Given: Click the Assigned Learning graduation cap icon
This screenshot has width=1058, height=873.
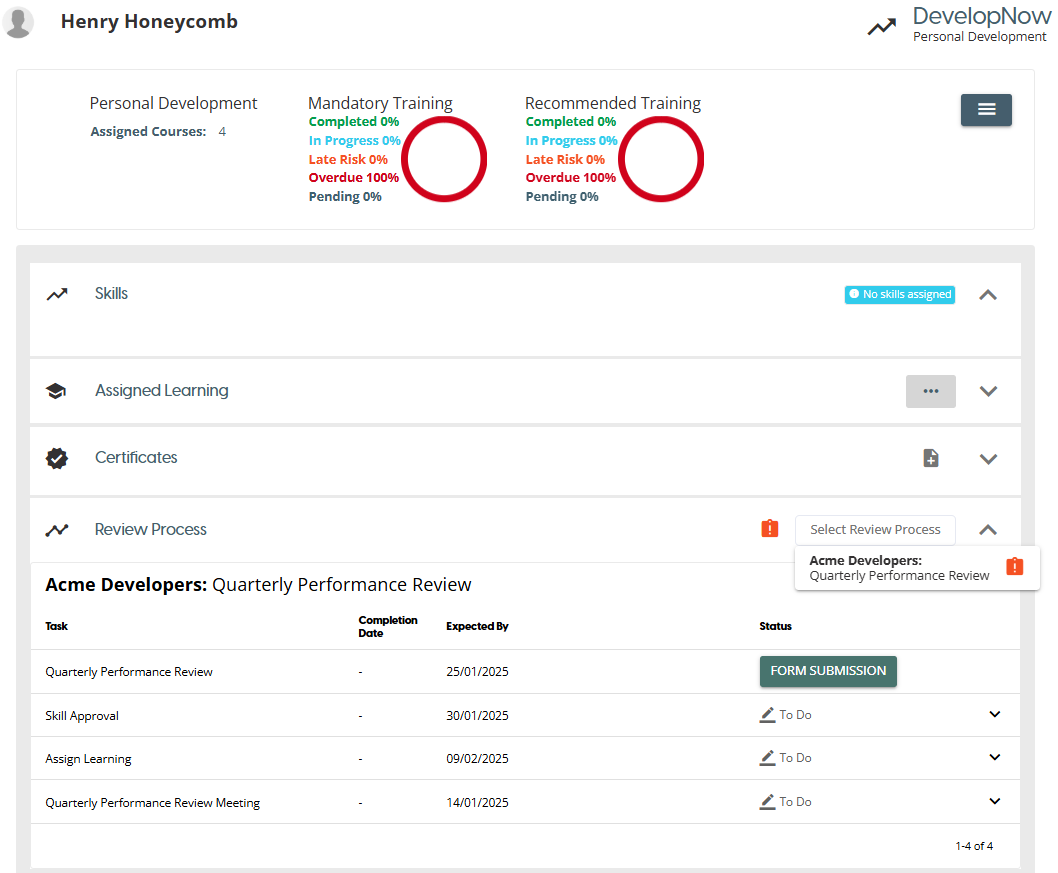Looking at the screenshot, I should pyautogui.click(x=56, y=391).
